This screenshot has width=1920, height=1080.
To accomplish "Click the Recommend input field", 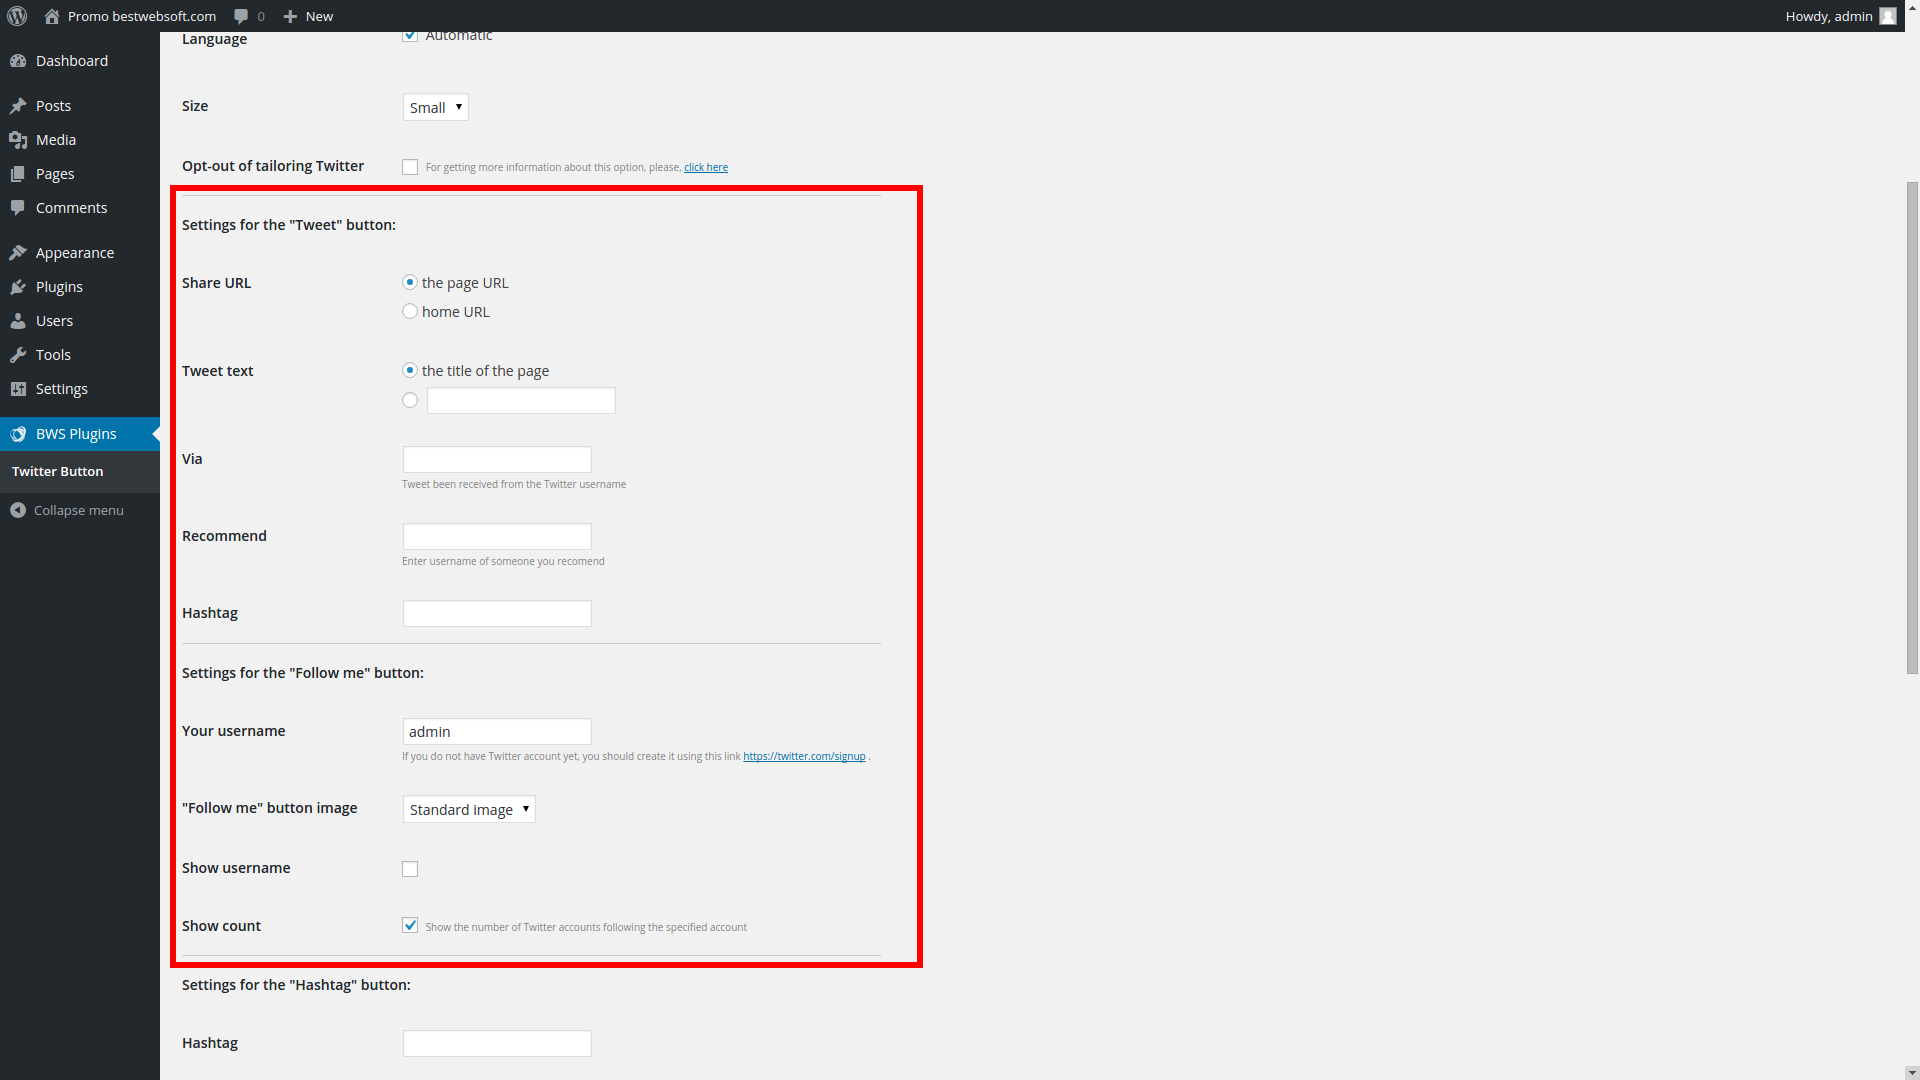I will coord(497,536).
